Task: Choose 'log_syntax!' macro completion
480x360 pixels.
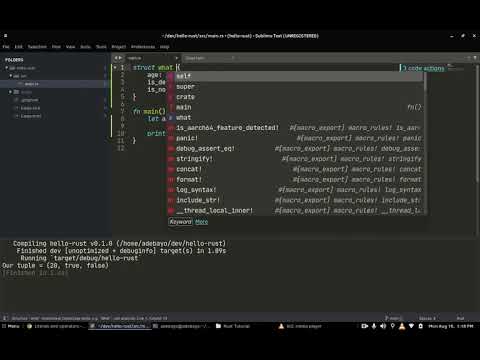Action: (296, 190)
